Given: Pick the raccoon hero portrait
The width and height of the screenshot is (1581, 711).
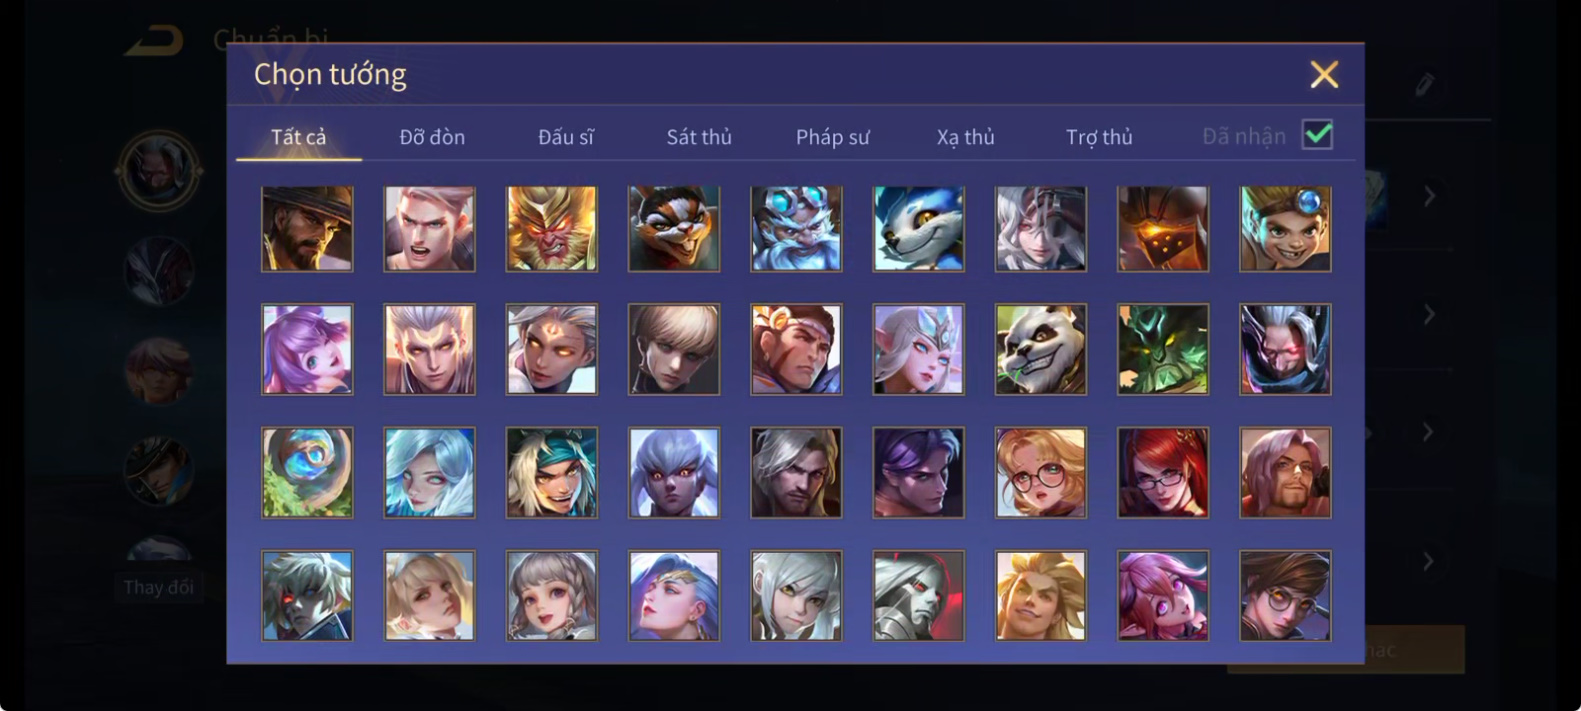Looking at the screenshot, I should (x=674, y=229).
